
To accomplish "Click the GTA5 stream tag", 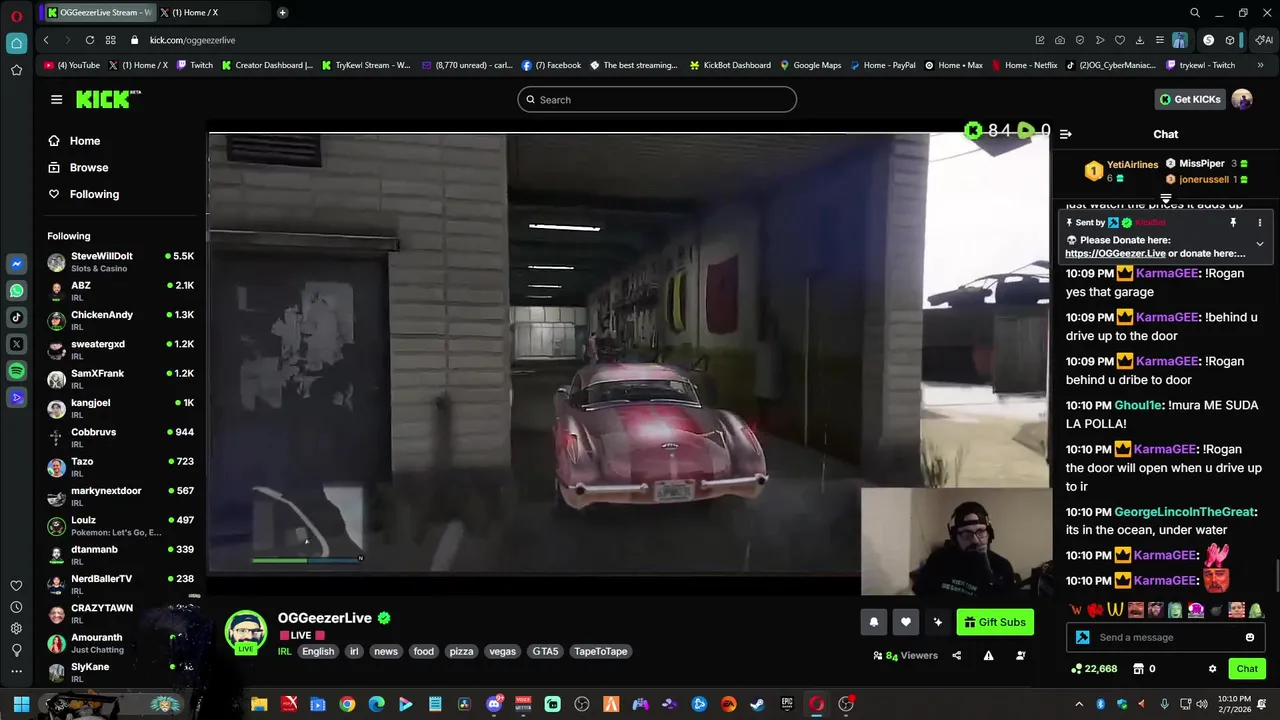I will tap(545, 651).
